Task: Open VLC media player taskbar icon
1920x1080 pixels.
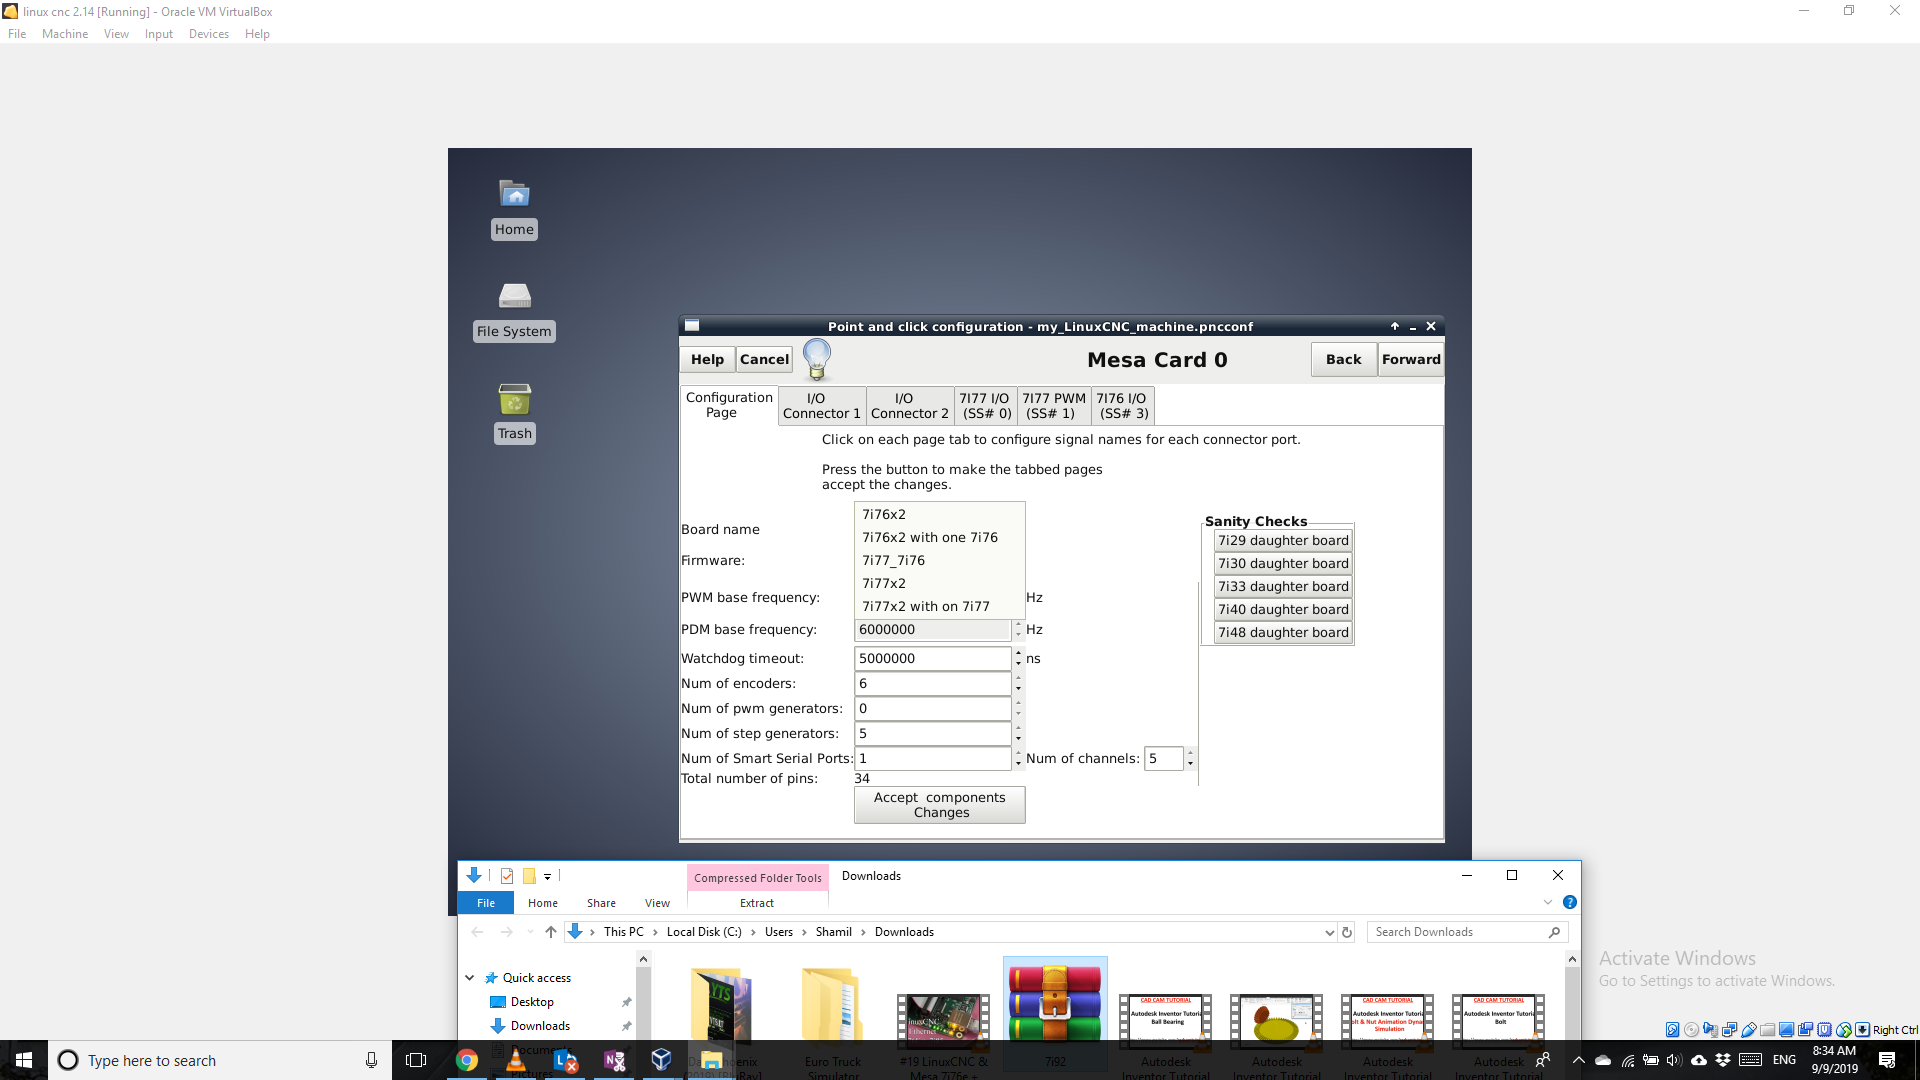Action: pos(516,1060)
